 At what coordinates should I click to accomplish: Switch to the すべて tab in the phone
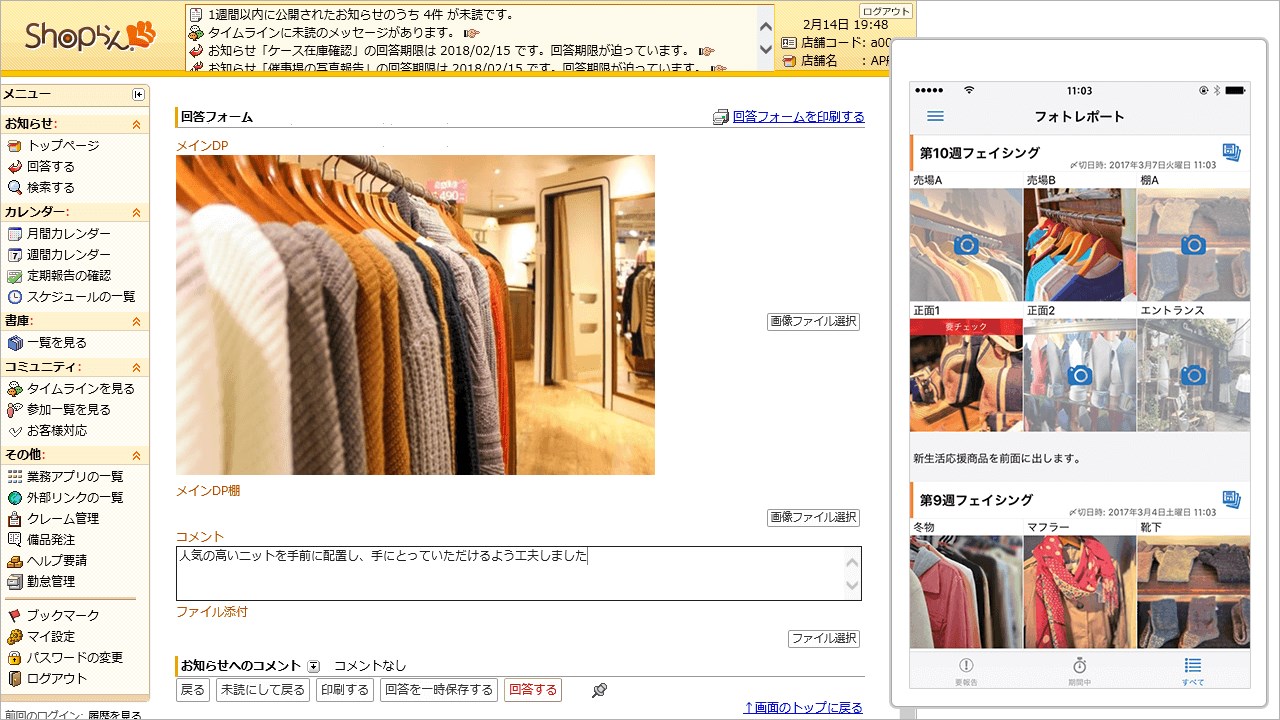click(x=1193, y=671)
